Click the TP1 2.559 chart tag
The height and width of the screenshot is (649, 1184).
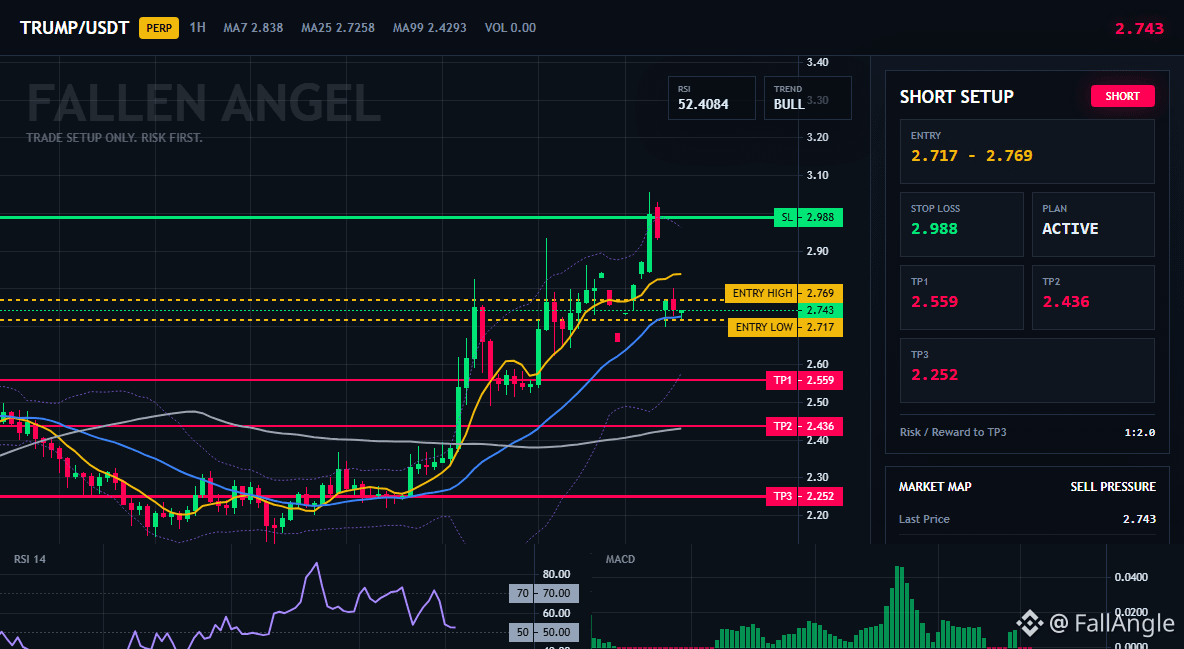(803, 380)
